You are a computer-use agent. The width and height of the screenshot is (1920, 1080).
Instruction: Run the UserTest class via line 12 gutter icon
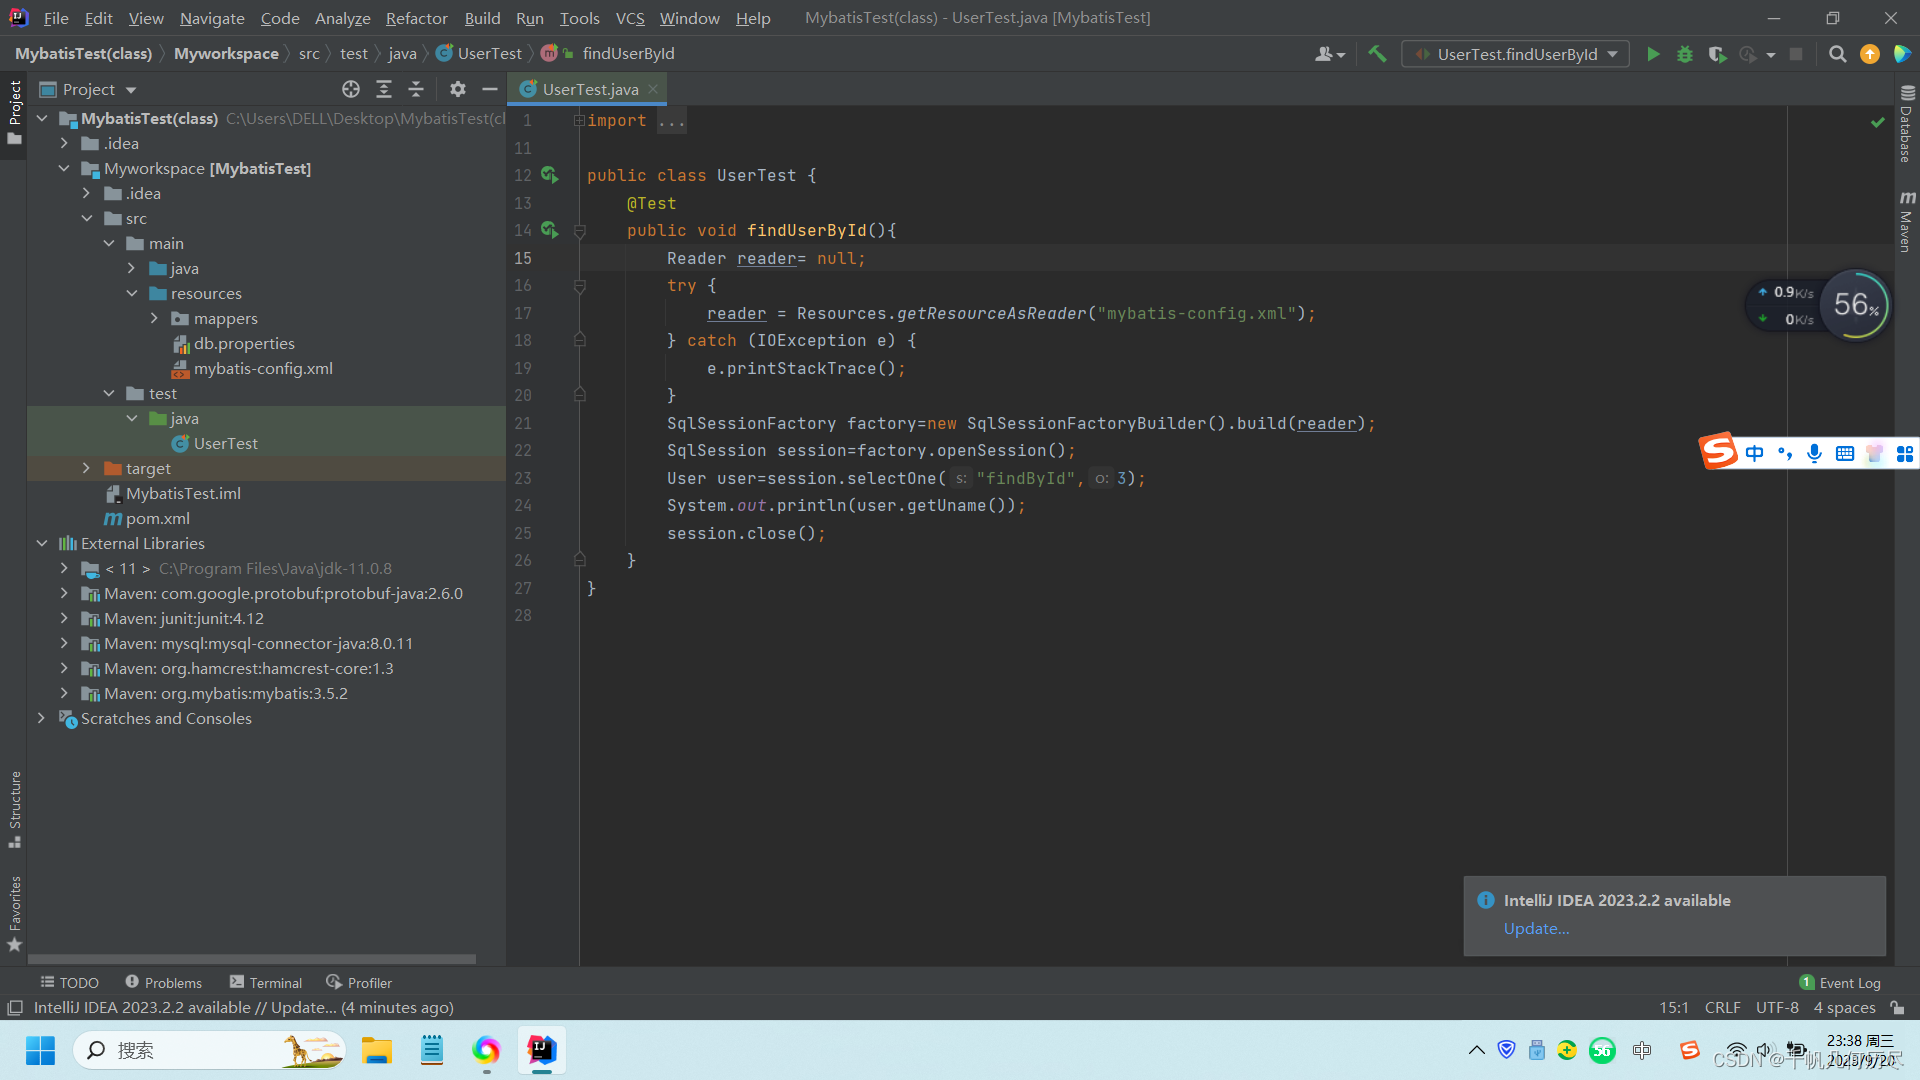[x=550, y=175]
